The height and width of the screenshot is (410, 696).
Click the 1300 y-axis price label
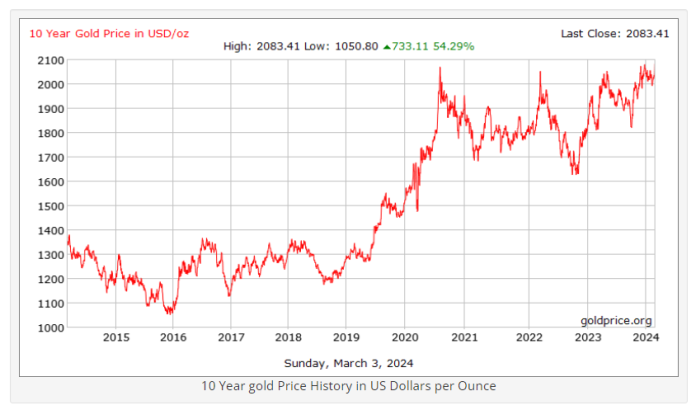[52, 255]
